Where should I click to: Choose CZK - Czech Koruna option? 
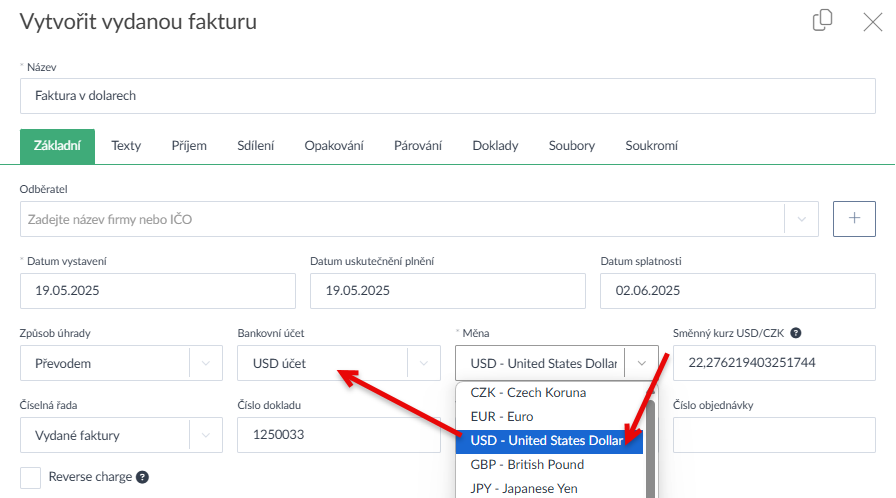pos(528,393)
